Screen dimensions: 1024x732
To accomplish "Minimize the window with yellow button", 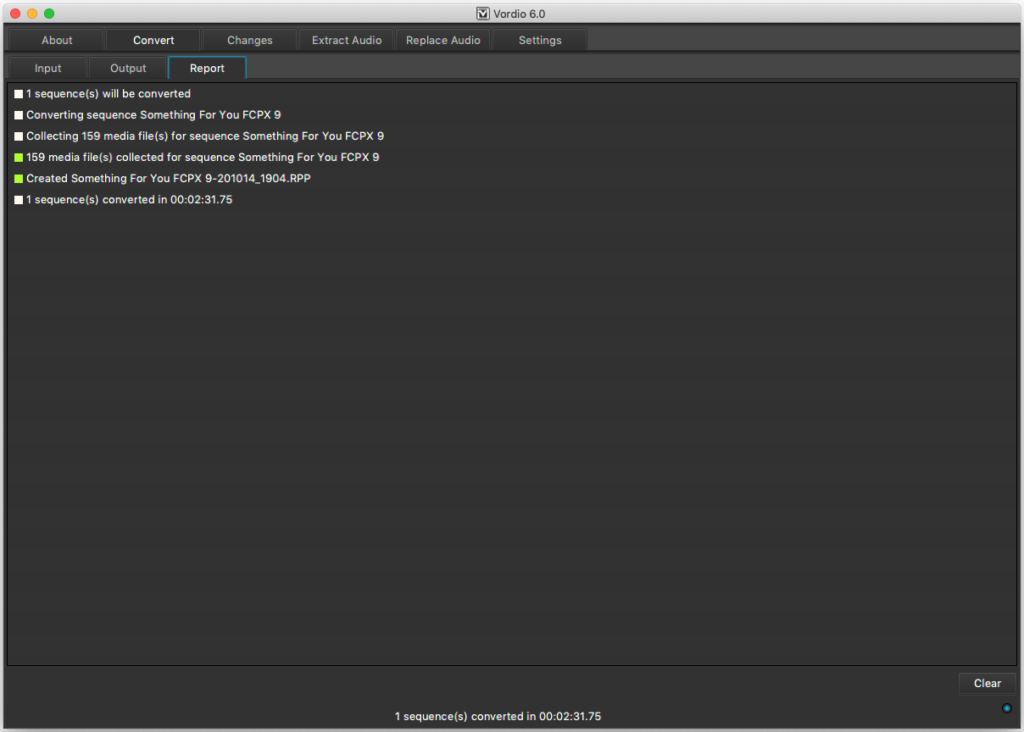I will (32, 14).
